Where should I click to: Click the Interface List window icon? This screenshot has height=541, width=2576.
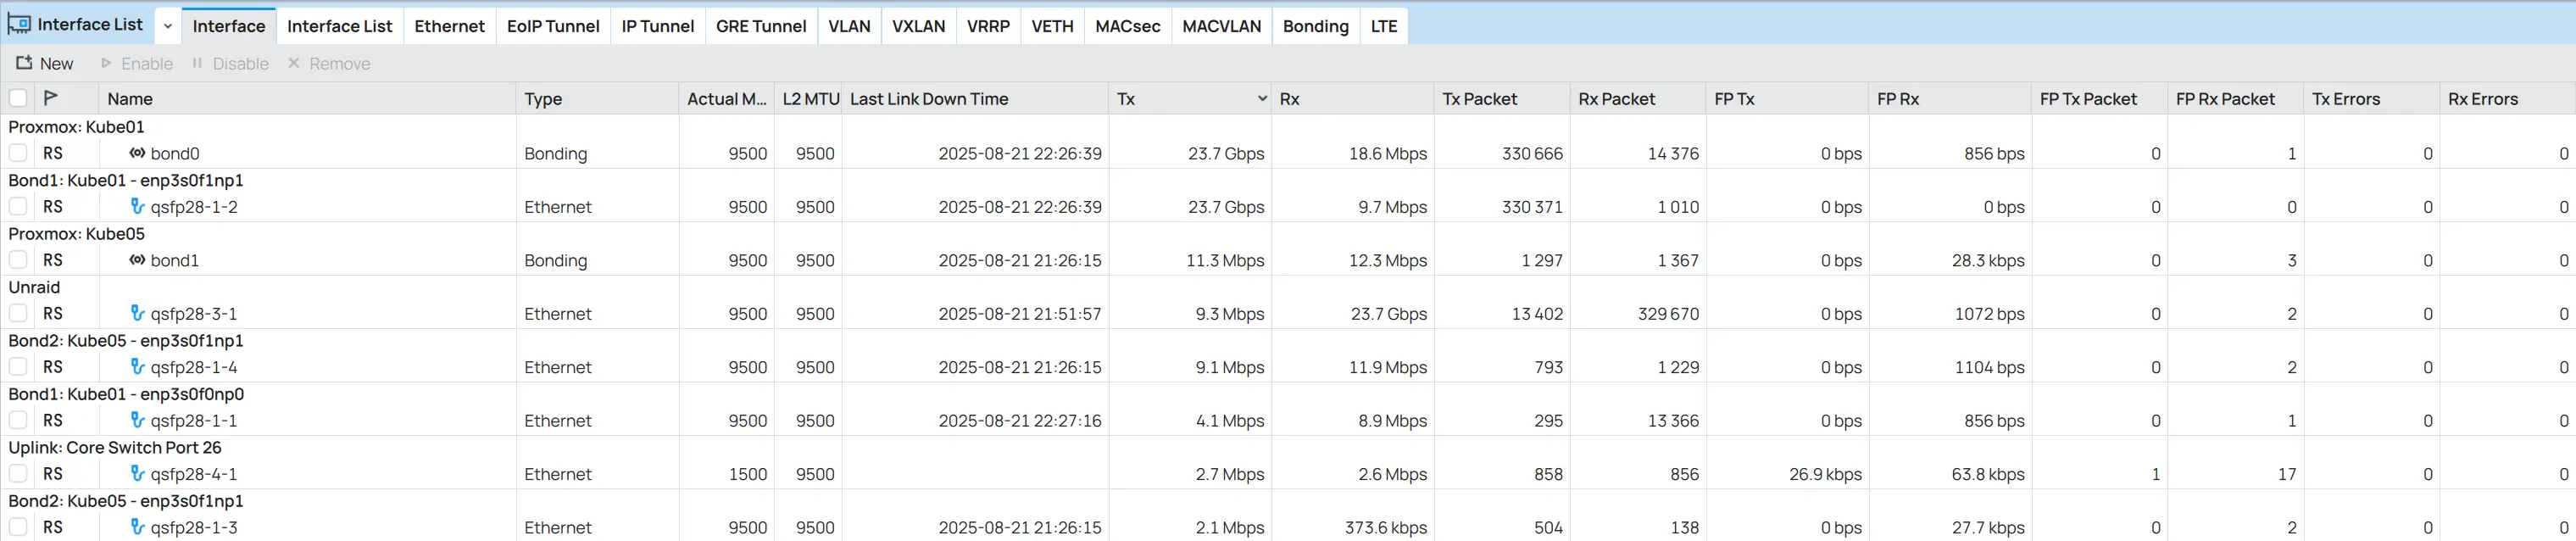(19, 24)
